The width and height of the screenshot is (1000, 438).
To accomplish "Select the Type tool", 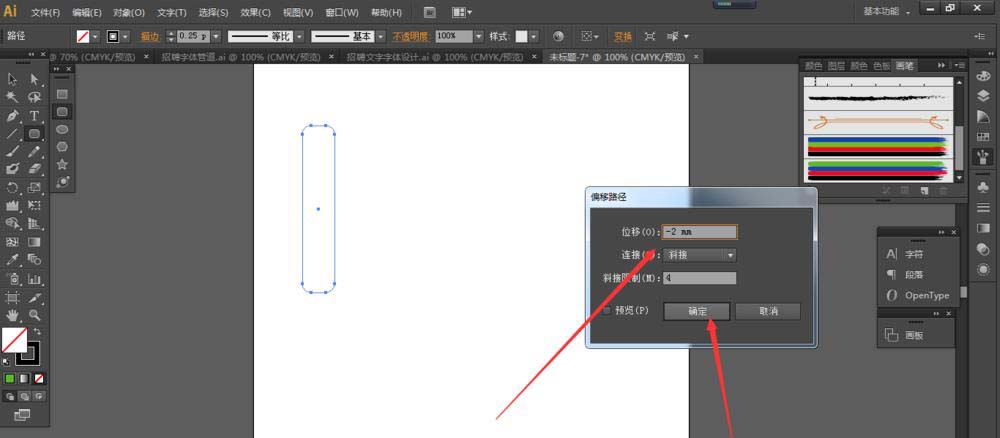I will [34, 115].
